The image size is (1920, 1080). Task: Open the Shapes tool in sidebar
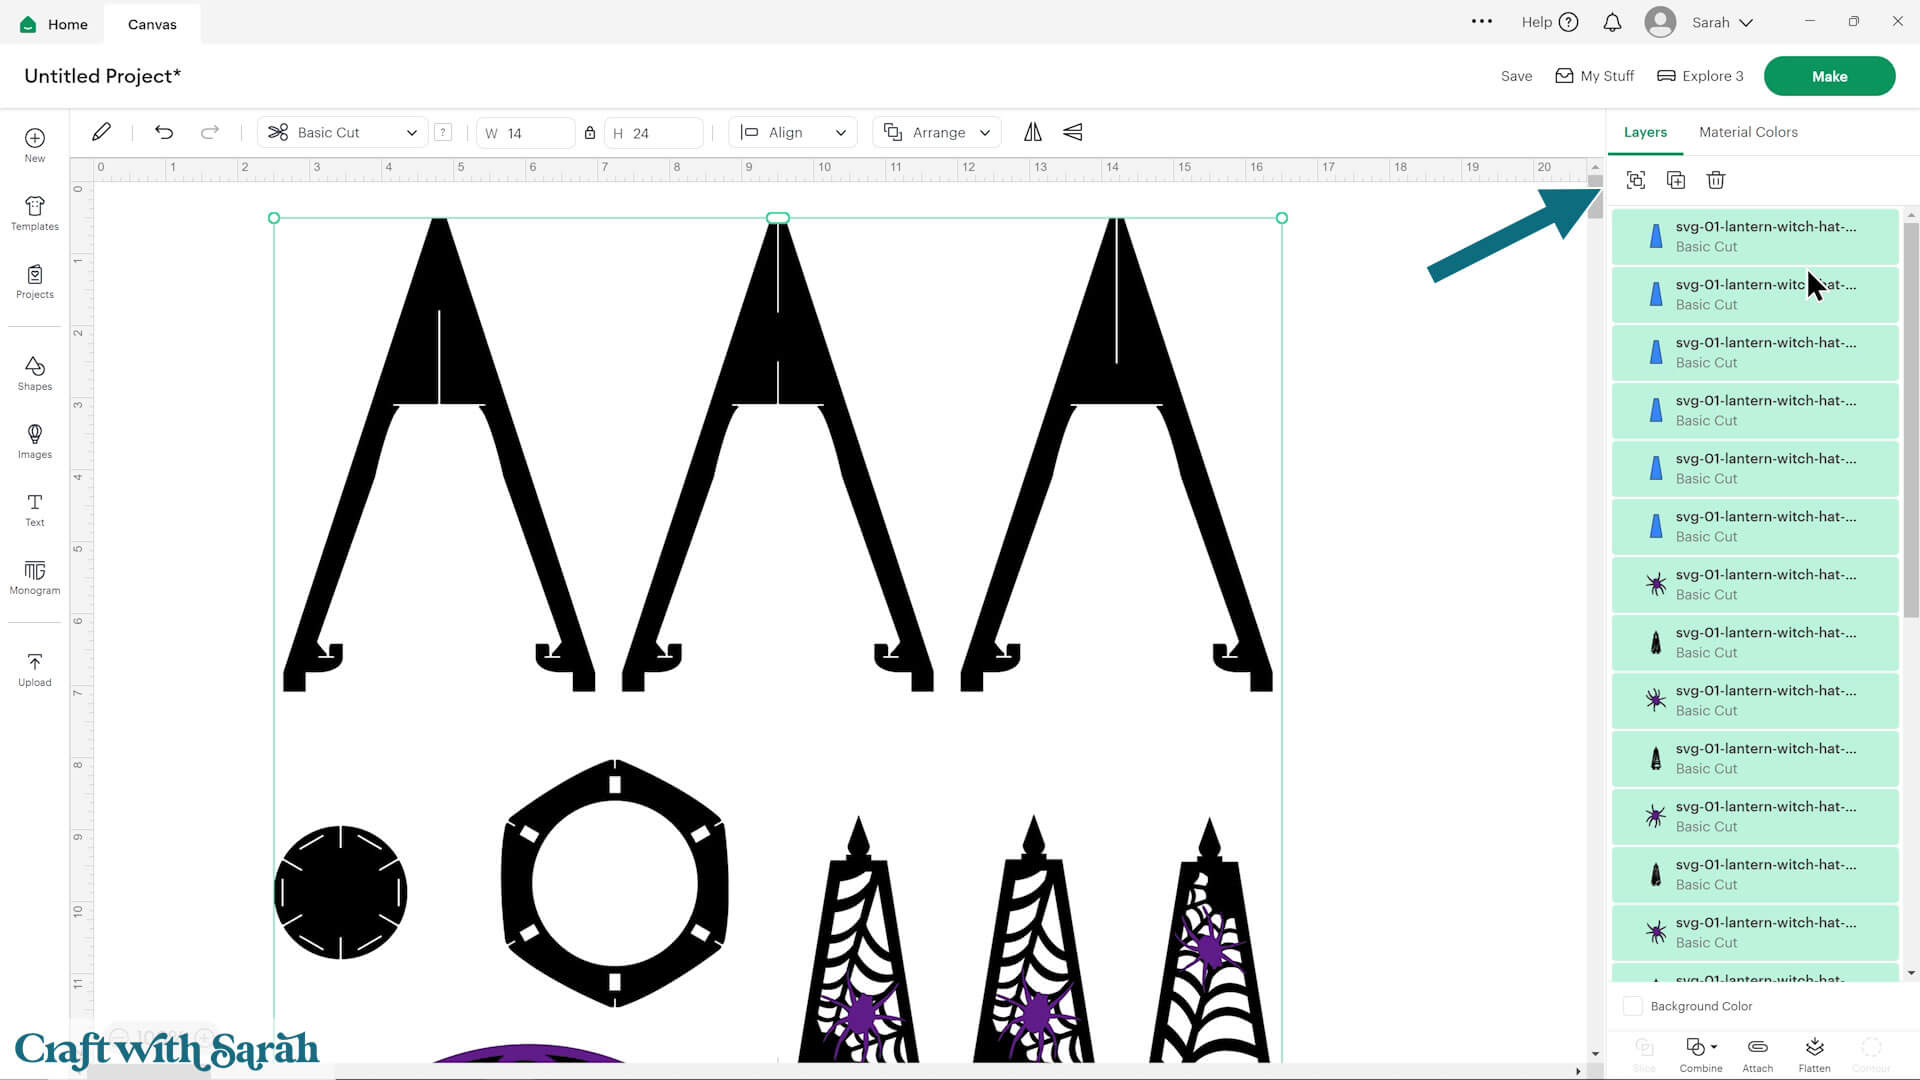[x=34, y=373]
